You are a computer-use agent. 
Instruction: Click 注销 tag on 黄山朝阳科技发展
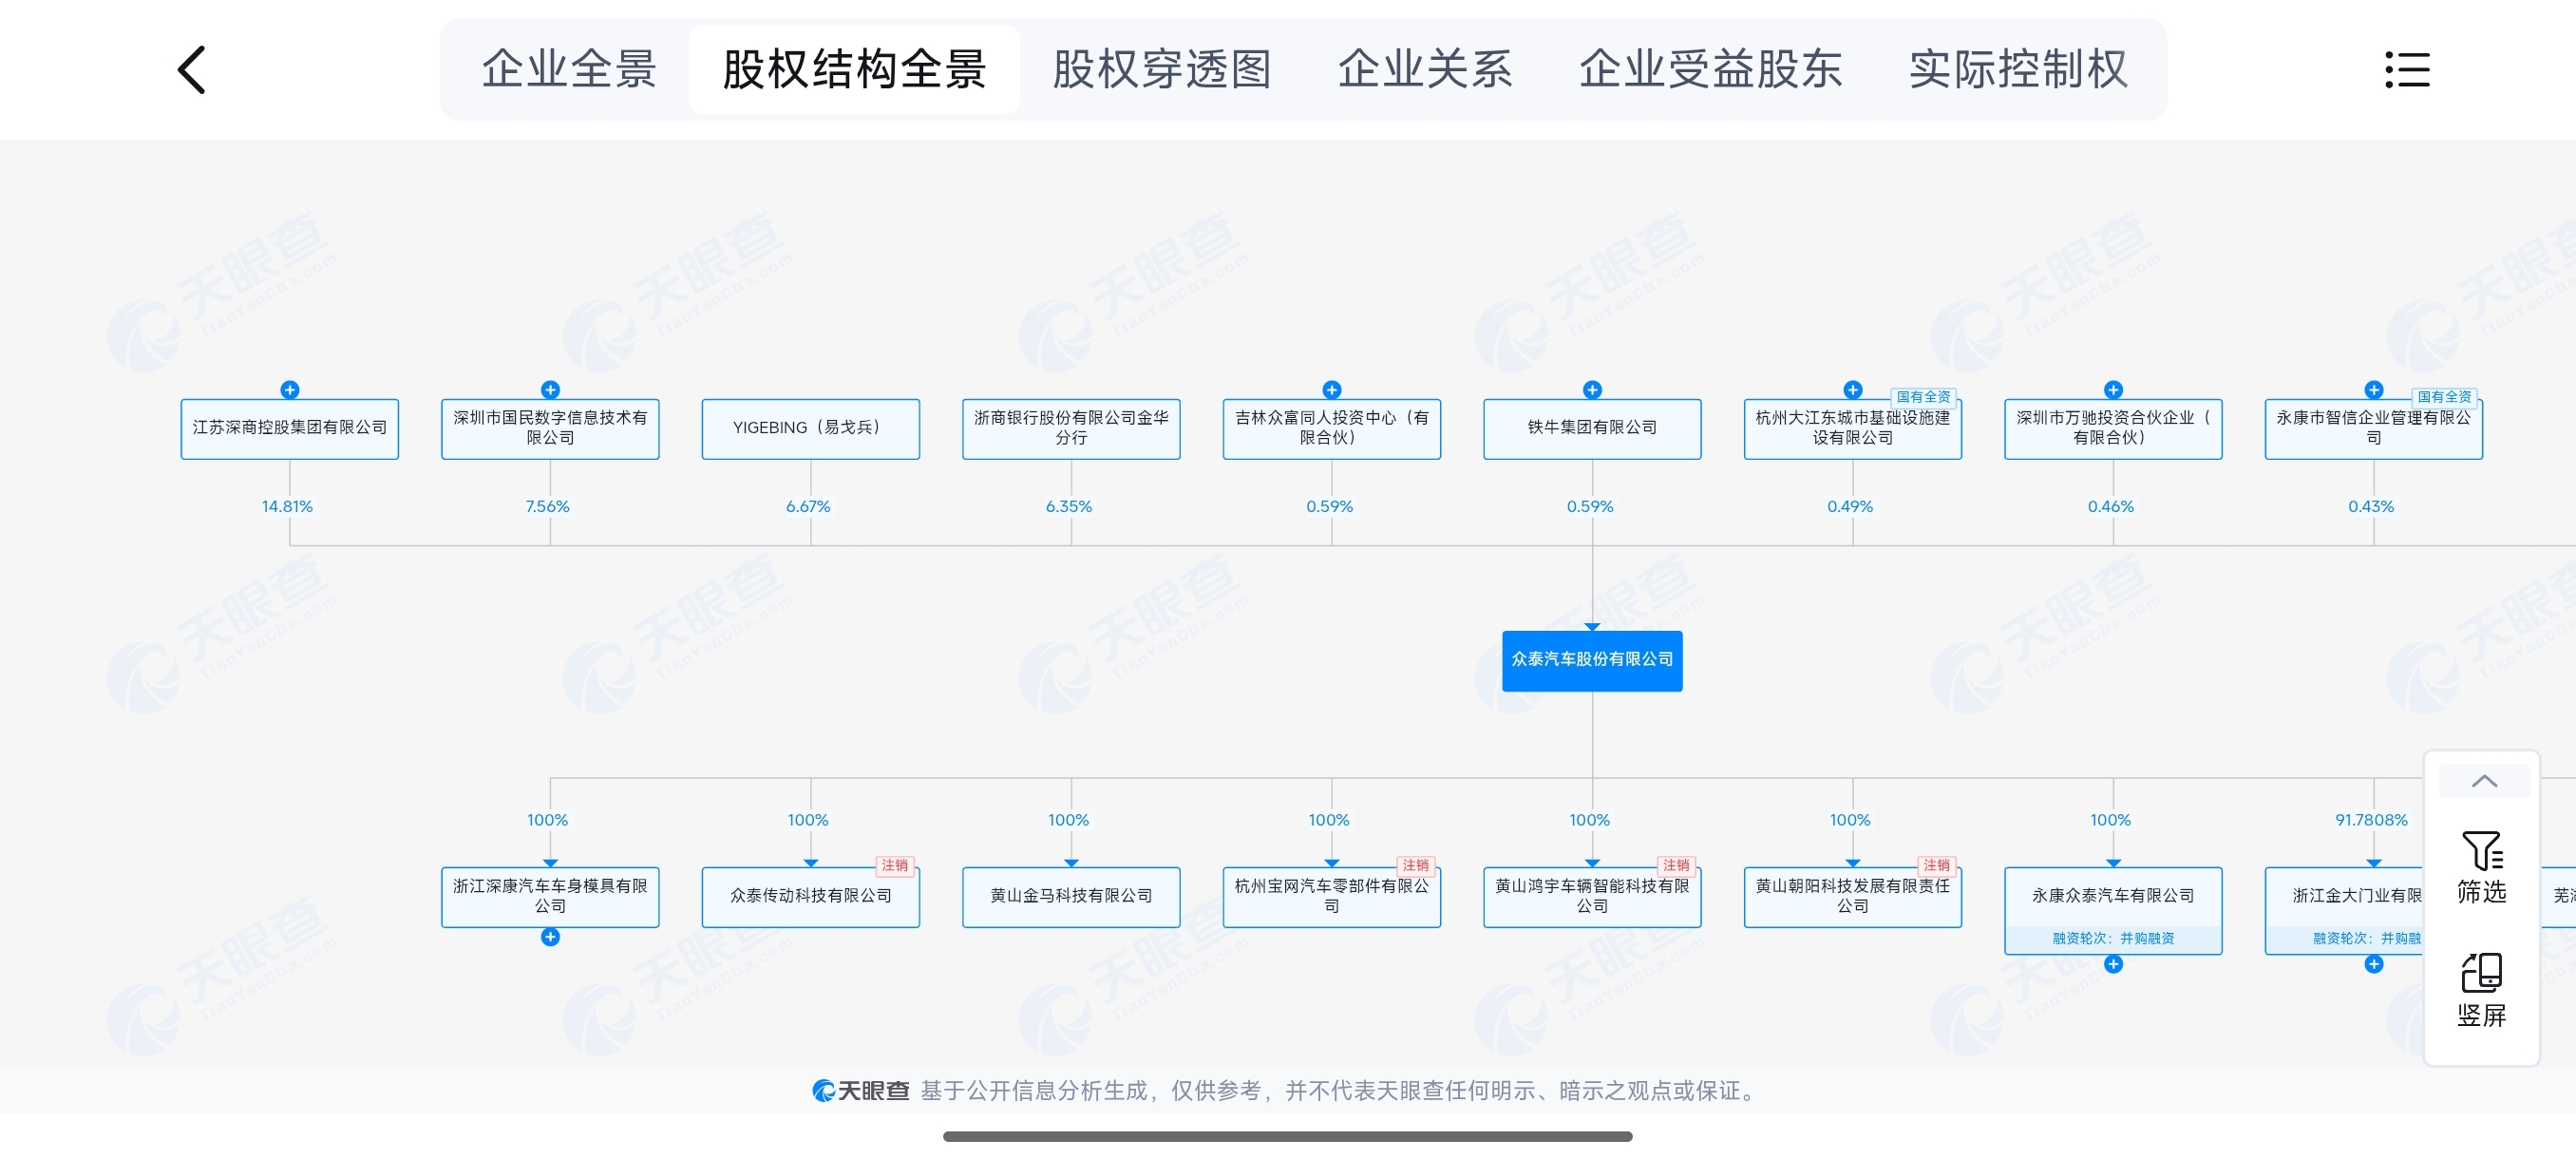pyautogui.click(x=1937, y=865)
